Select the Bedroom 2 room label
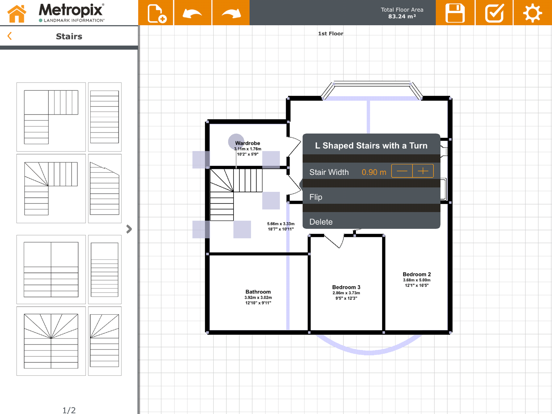Screen dimensions: 552x414 (416, 274)
